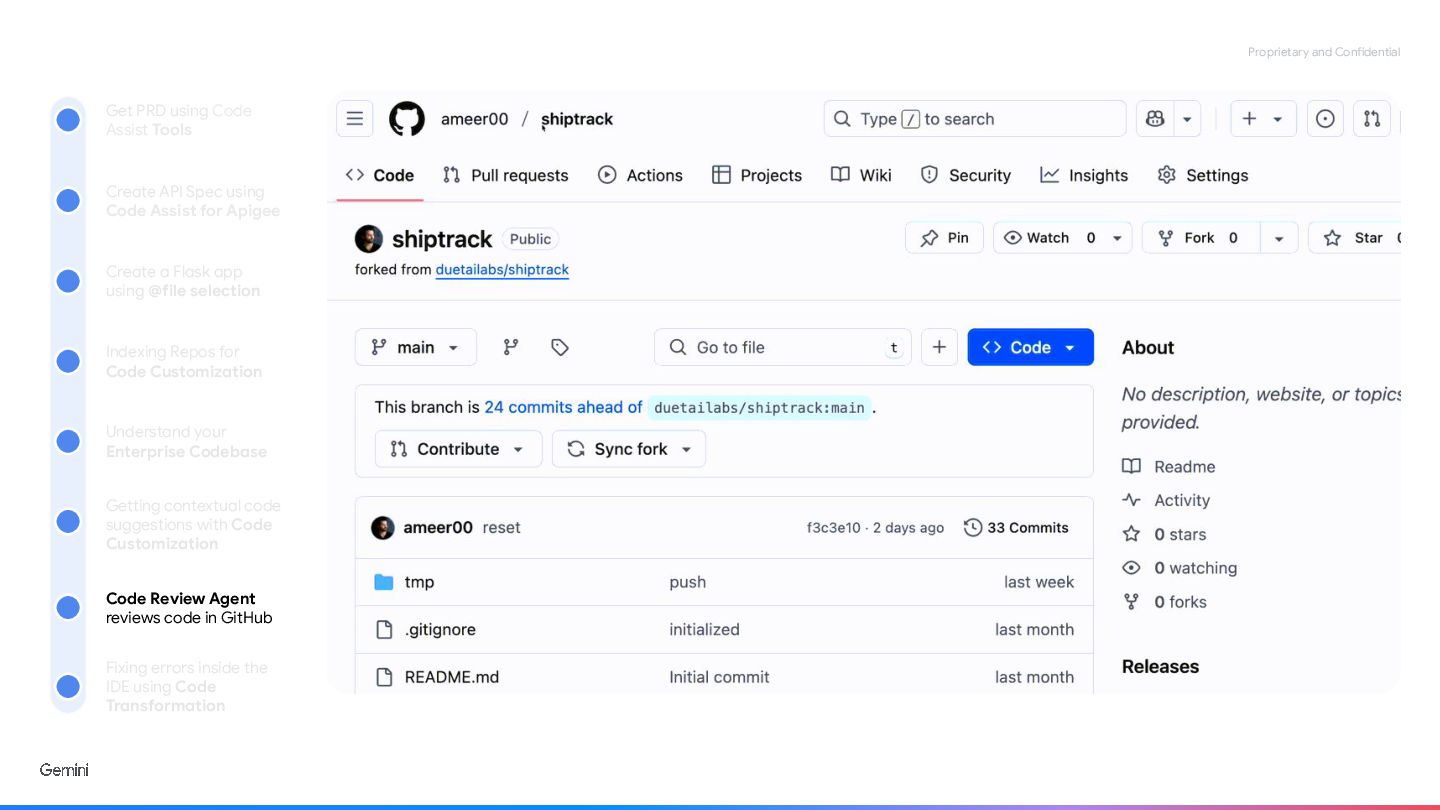Switch to the Settings tab
Viewport: 1440px width, 810px height.
(1203, 175)
